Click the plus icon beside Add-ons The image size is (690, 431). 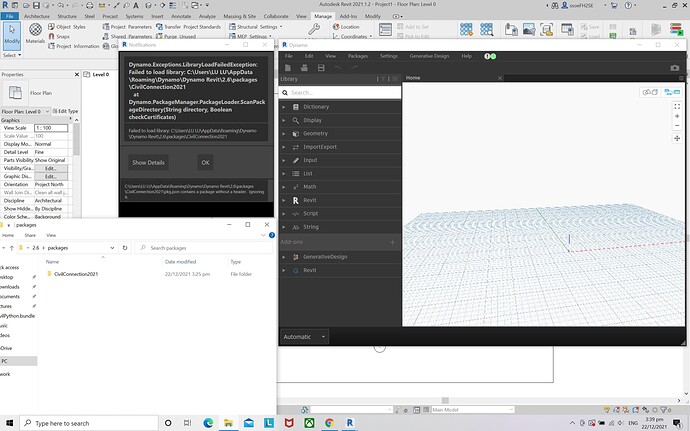392,242
